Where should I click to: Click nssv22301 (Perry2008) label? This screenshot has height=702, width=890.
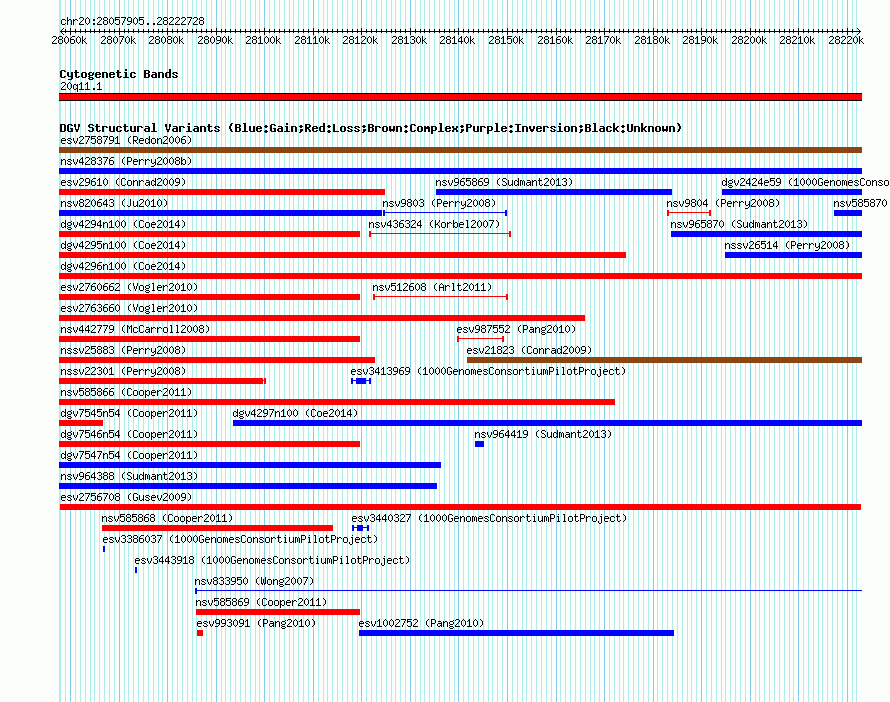pos(123,371)
